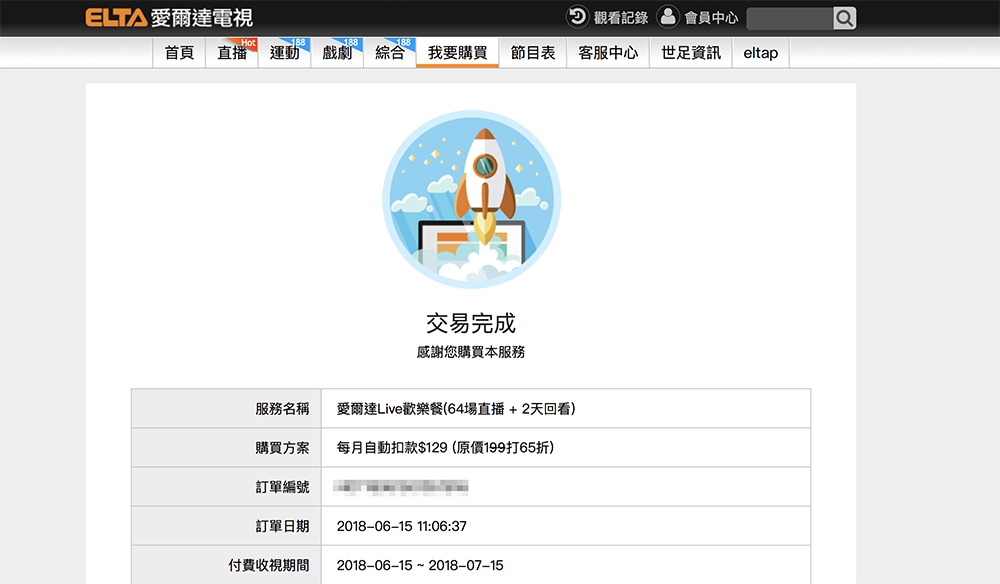Click the 交易完成 heading
Viewport: 1000px width, 584px height.
click(x=471, y=323)
